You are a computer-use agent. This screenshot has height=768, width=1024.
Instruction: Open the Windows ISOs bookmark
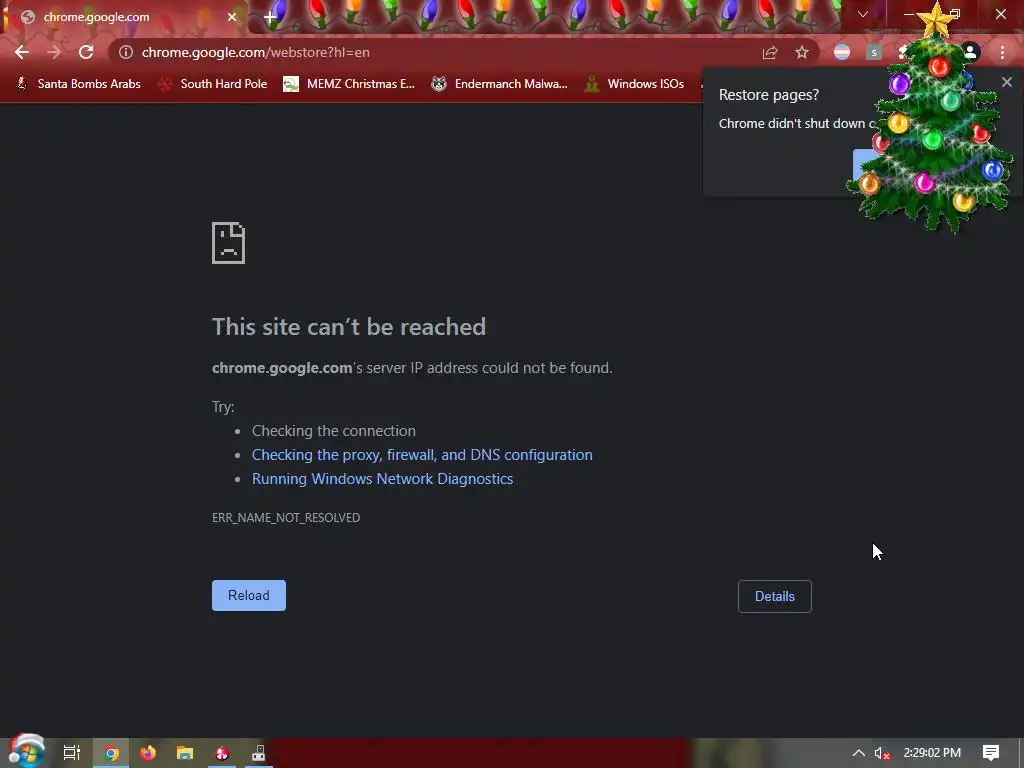634,84
